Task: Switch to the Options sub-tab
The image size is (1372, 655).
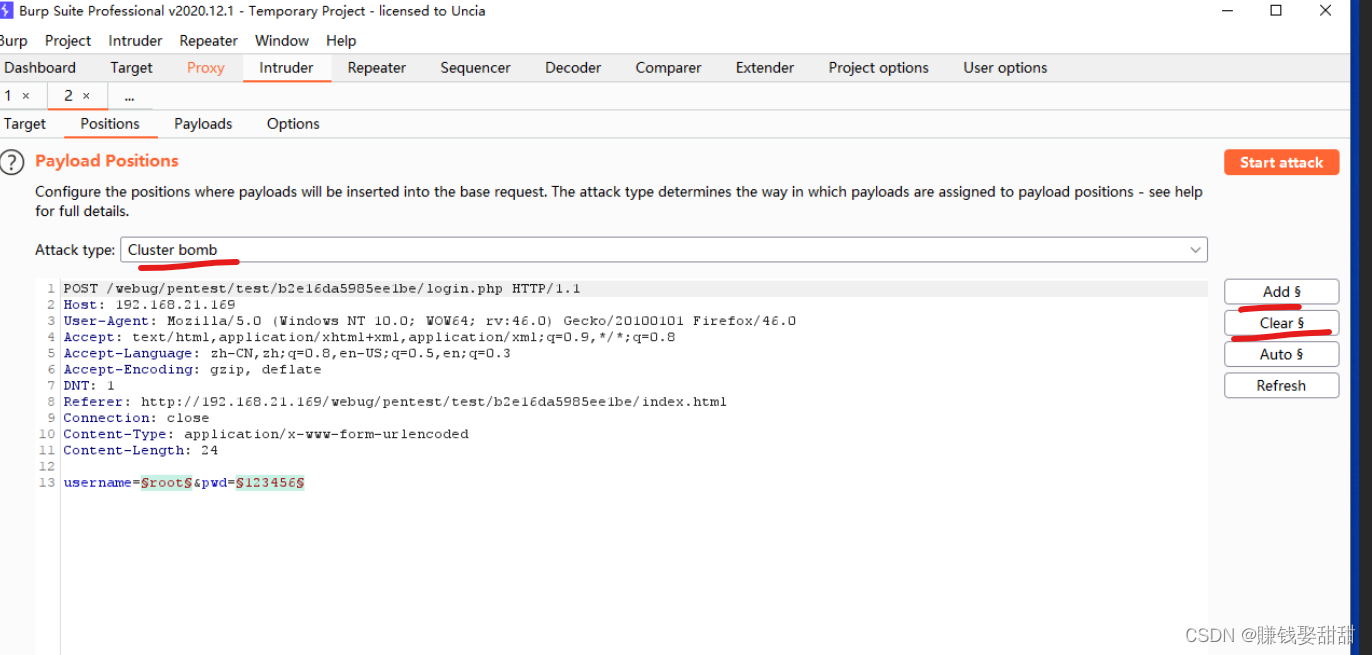Action: coord(293,124)
